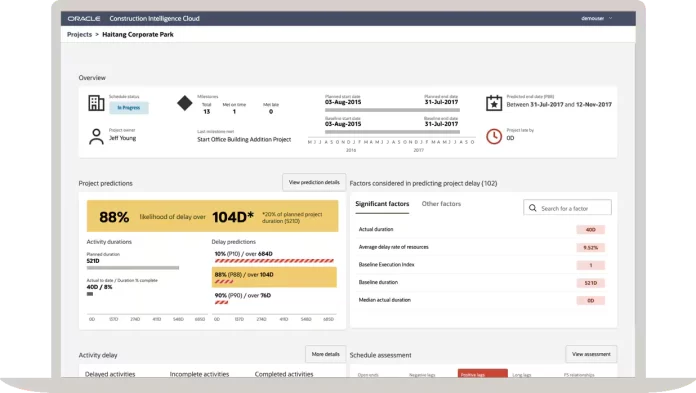The height and width of the screenshot is (393, 696).
Task: Click the Baseline duration factor row
Action: click(481, 282)
